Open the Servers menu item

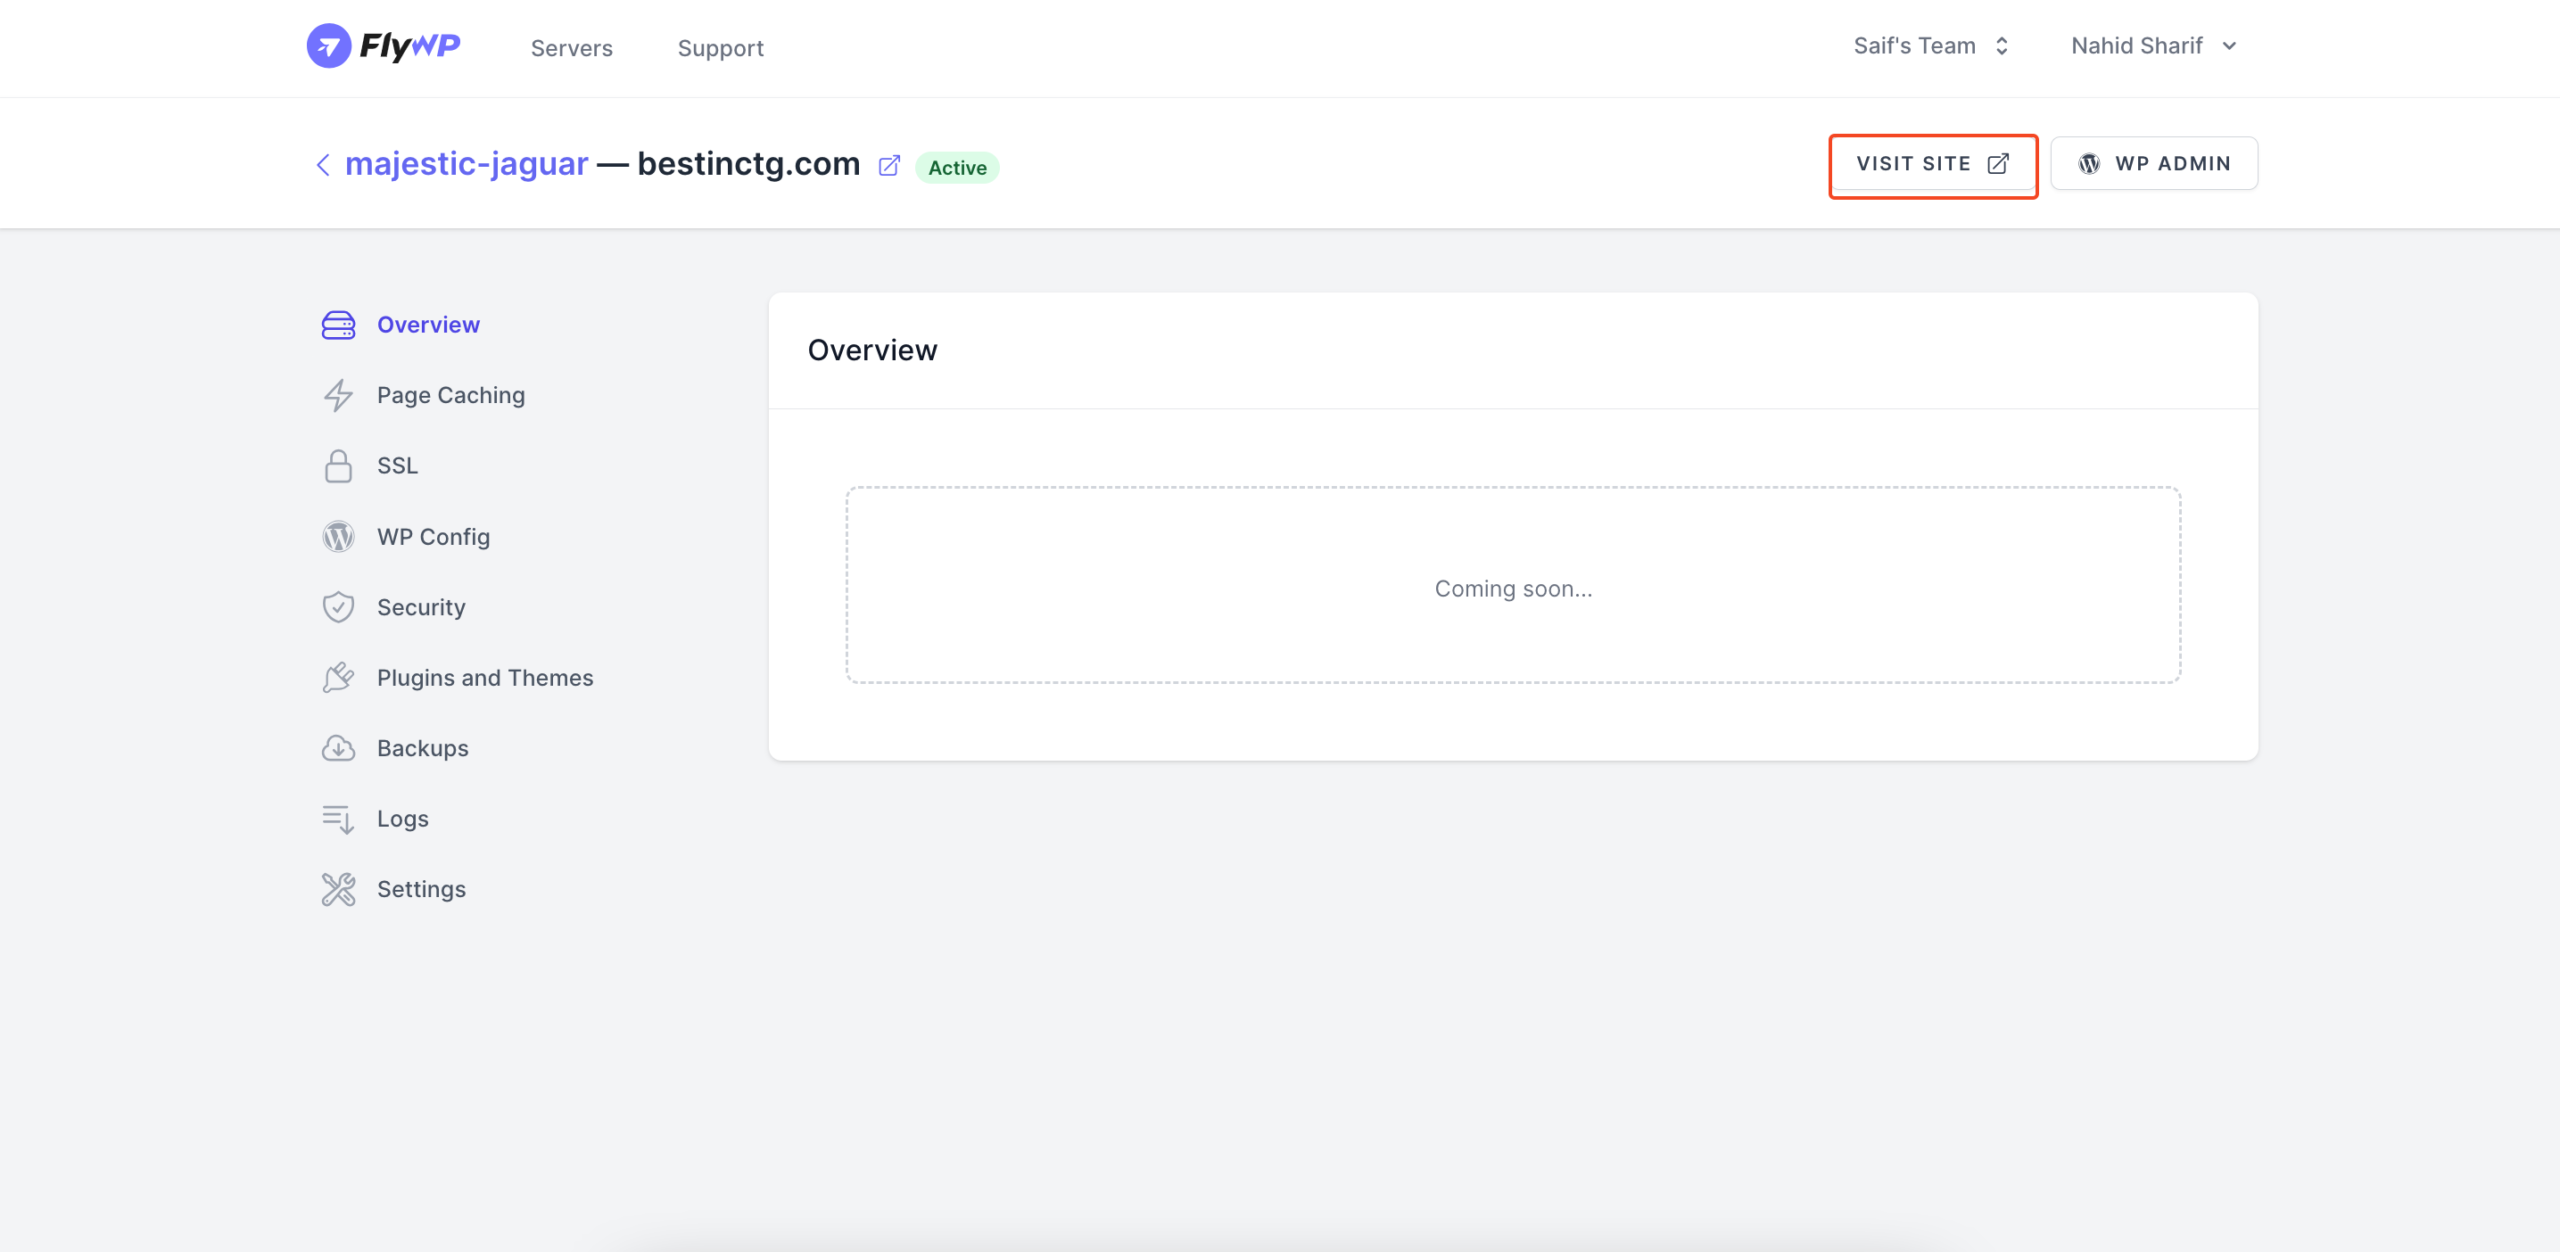(571, 48)
